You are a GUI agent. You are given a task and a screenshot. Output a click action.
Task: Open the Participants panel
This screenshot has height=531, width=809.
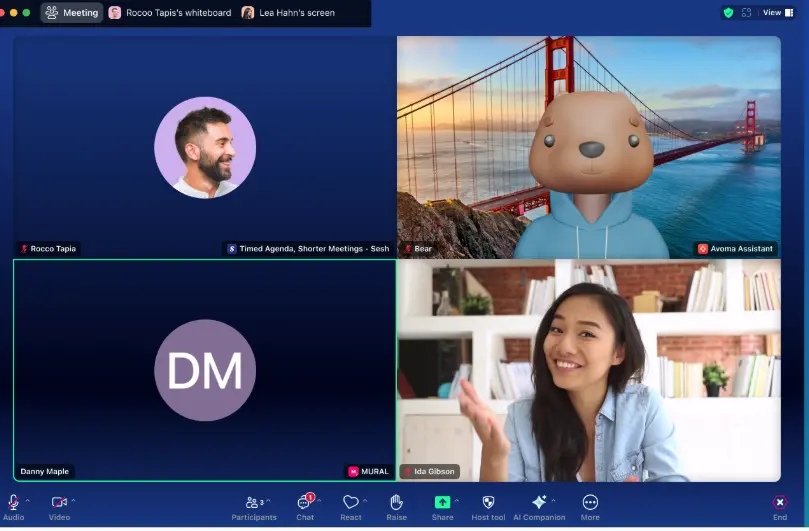coord(253,503)
